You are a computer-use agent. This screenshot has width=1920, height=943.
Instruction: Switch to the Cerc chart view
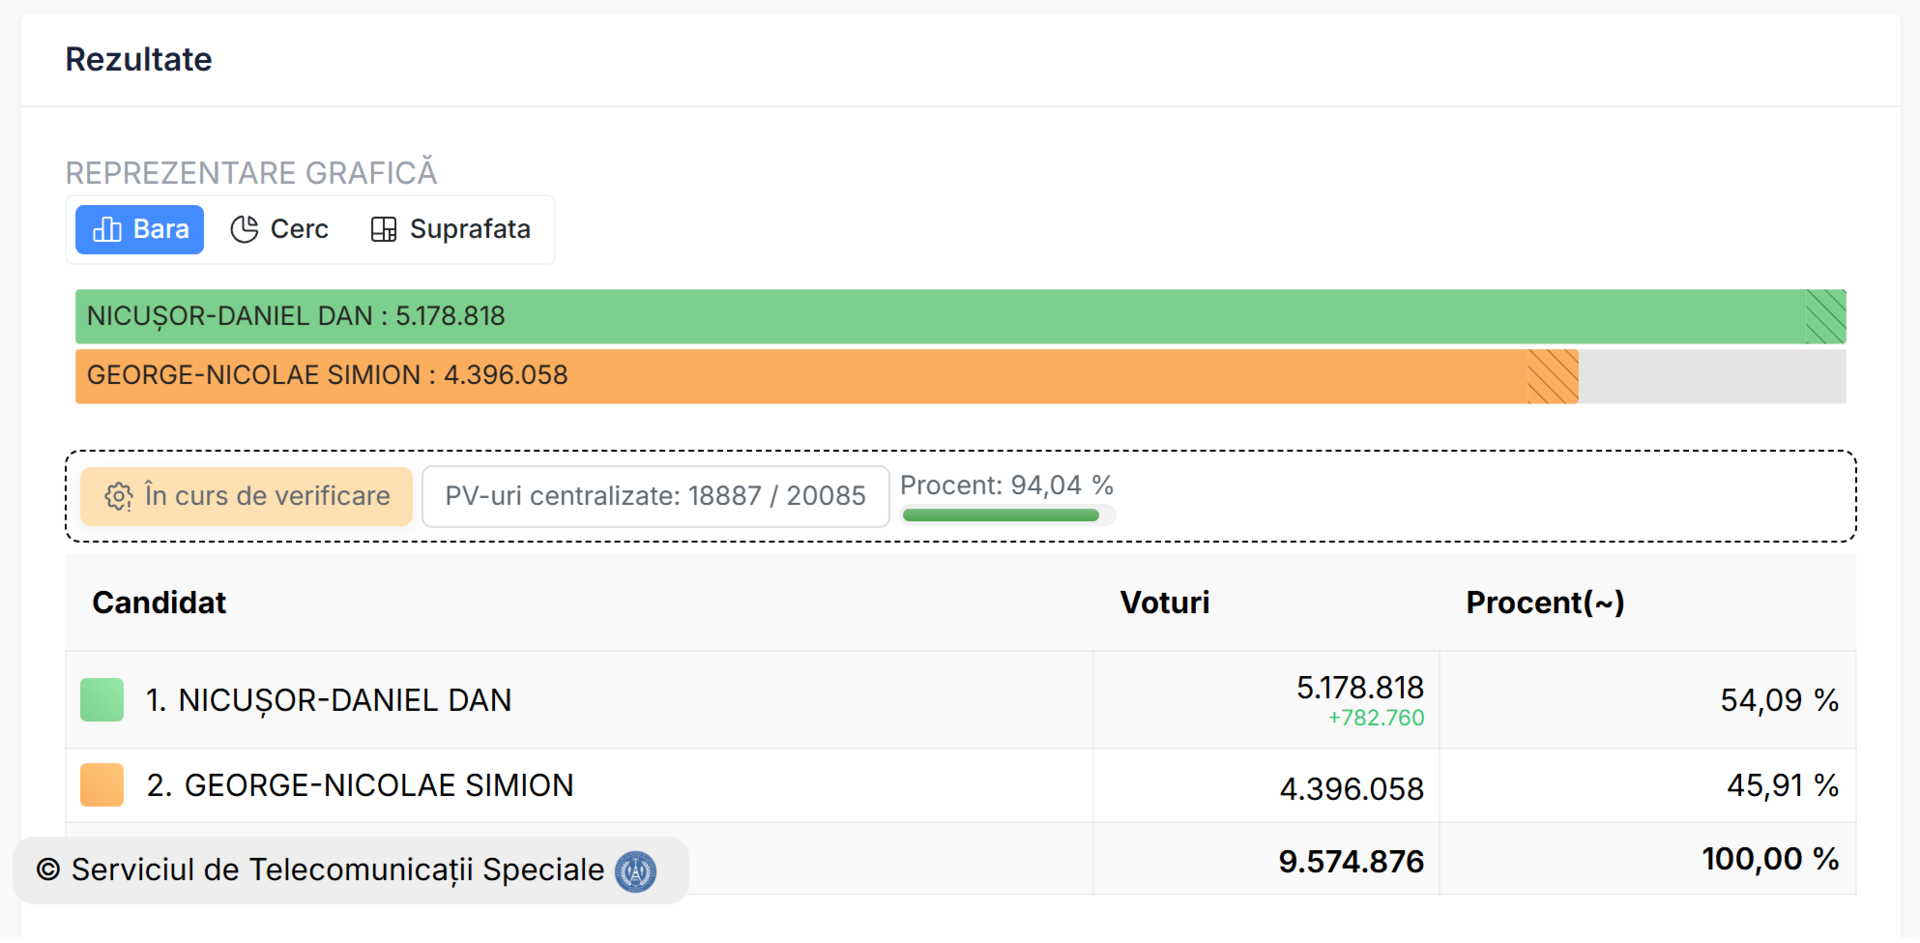point(280,230)
